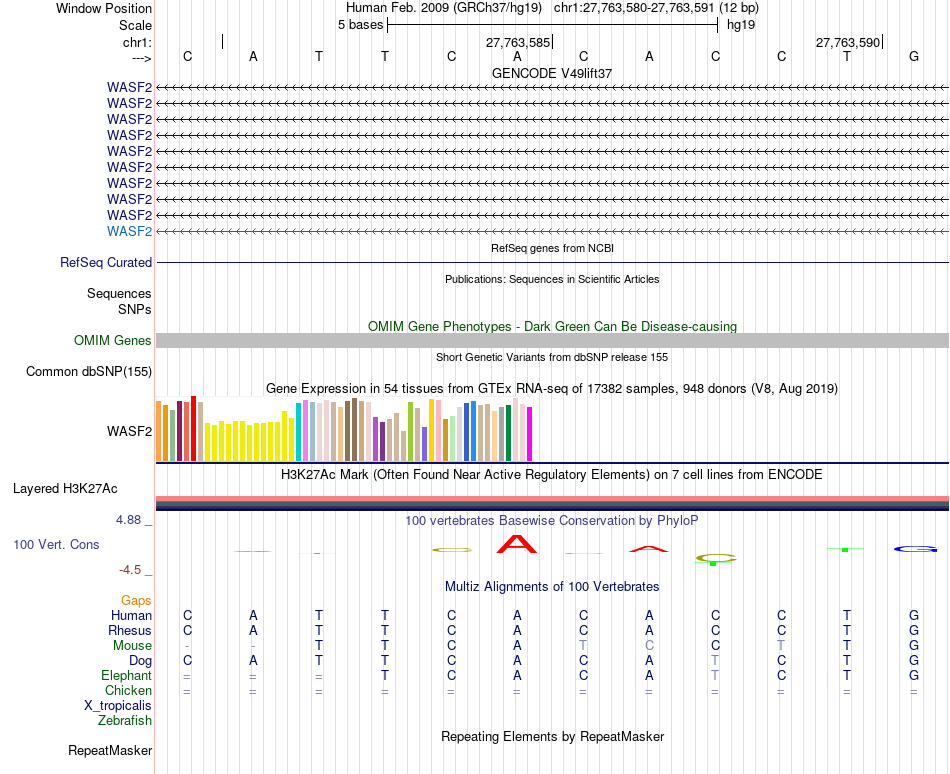Click the -4.5 lower scale value

(130, 570)
